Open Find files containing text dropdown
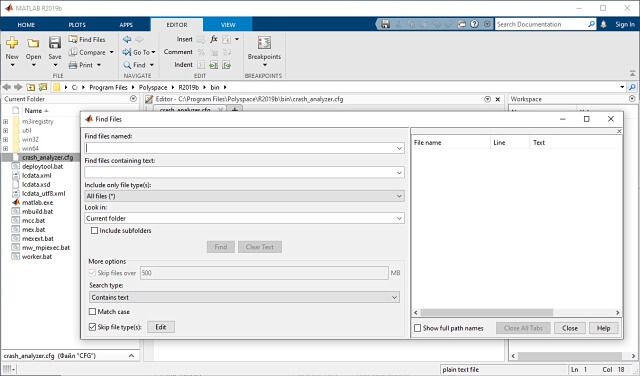This screenshot has width=640, height=376. pos(399,173)
